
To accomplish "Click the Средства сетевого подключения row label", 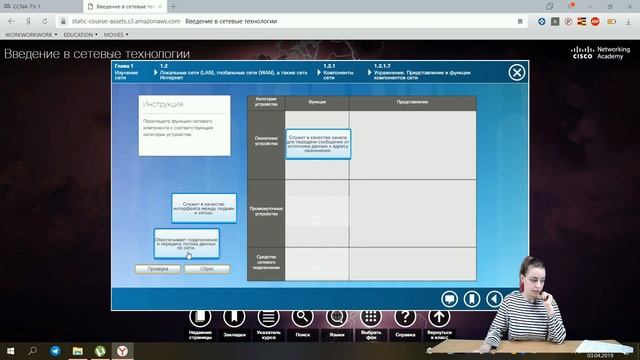I will click(x=266, y=262).
